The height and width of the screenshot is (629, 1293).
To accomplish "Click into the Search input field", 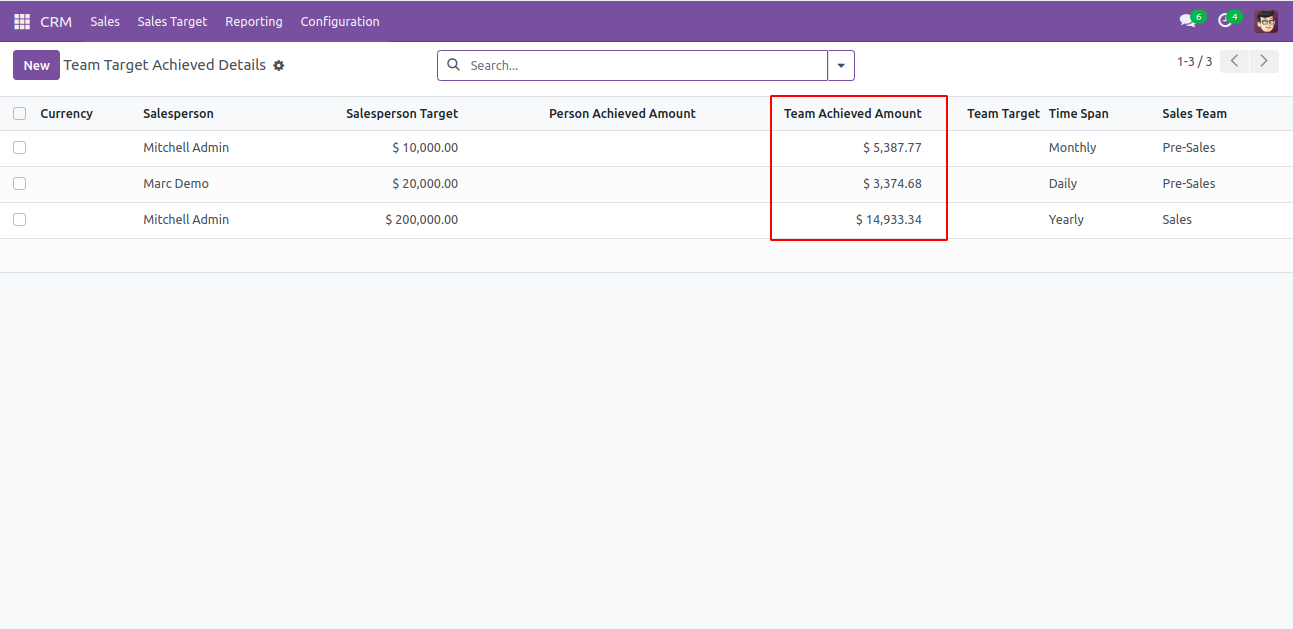I will [x=640, y=66].
